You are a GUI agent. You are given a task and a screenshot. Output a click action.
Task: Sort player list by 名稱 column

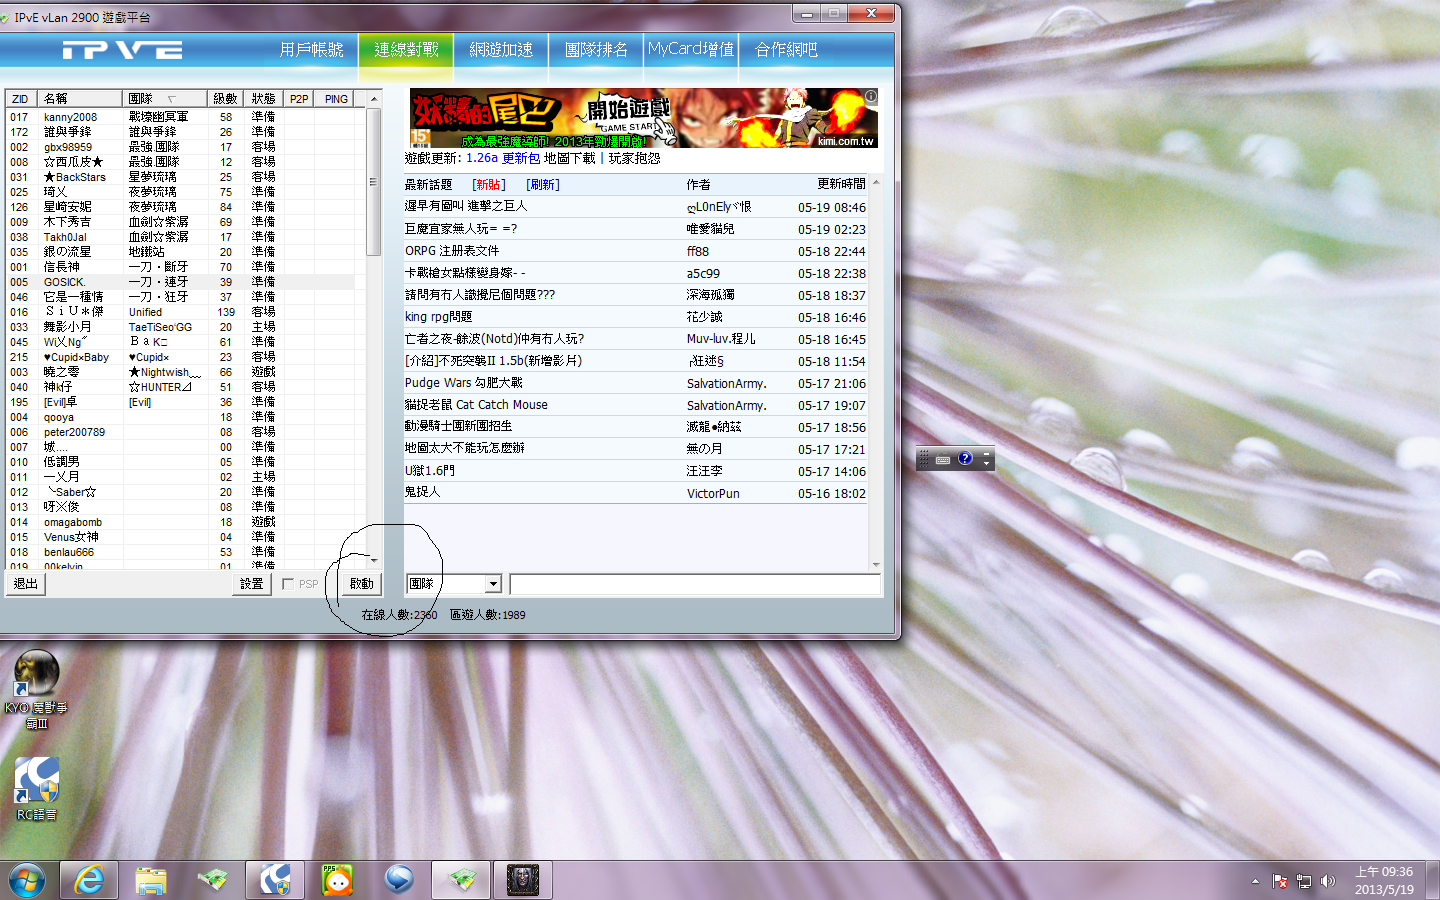[x=81, y=99]
